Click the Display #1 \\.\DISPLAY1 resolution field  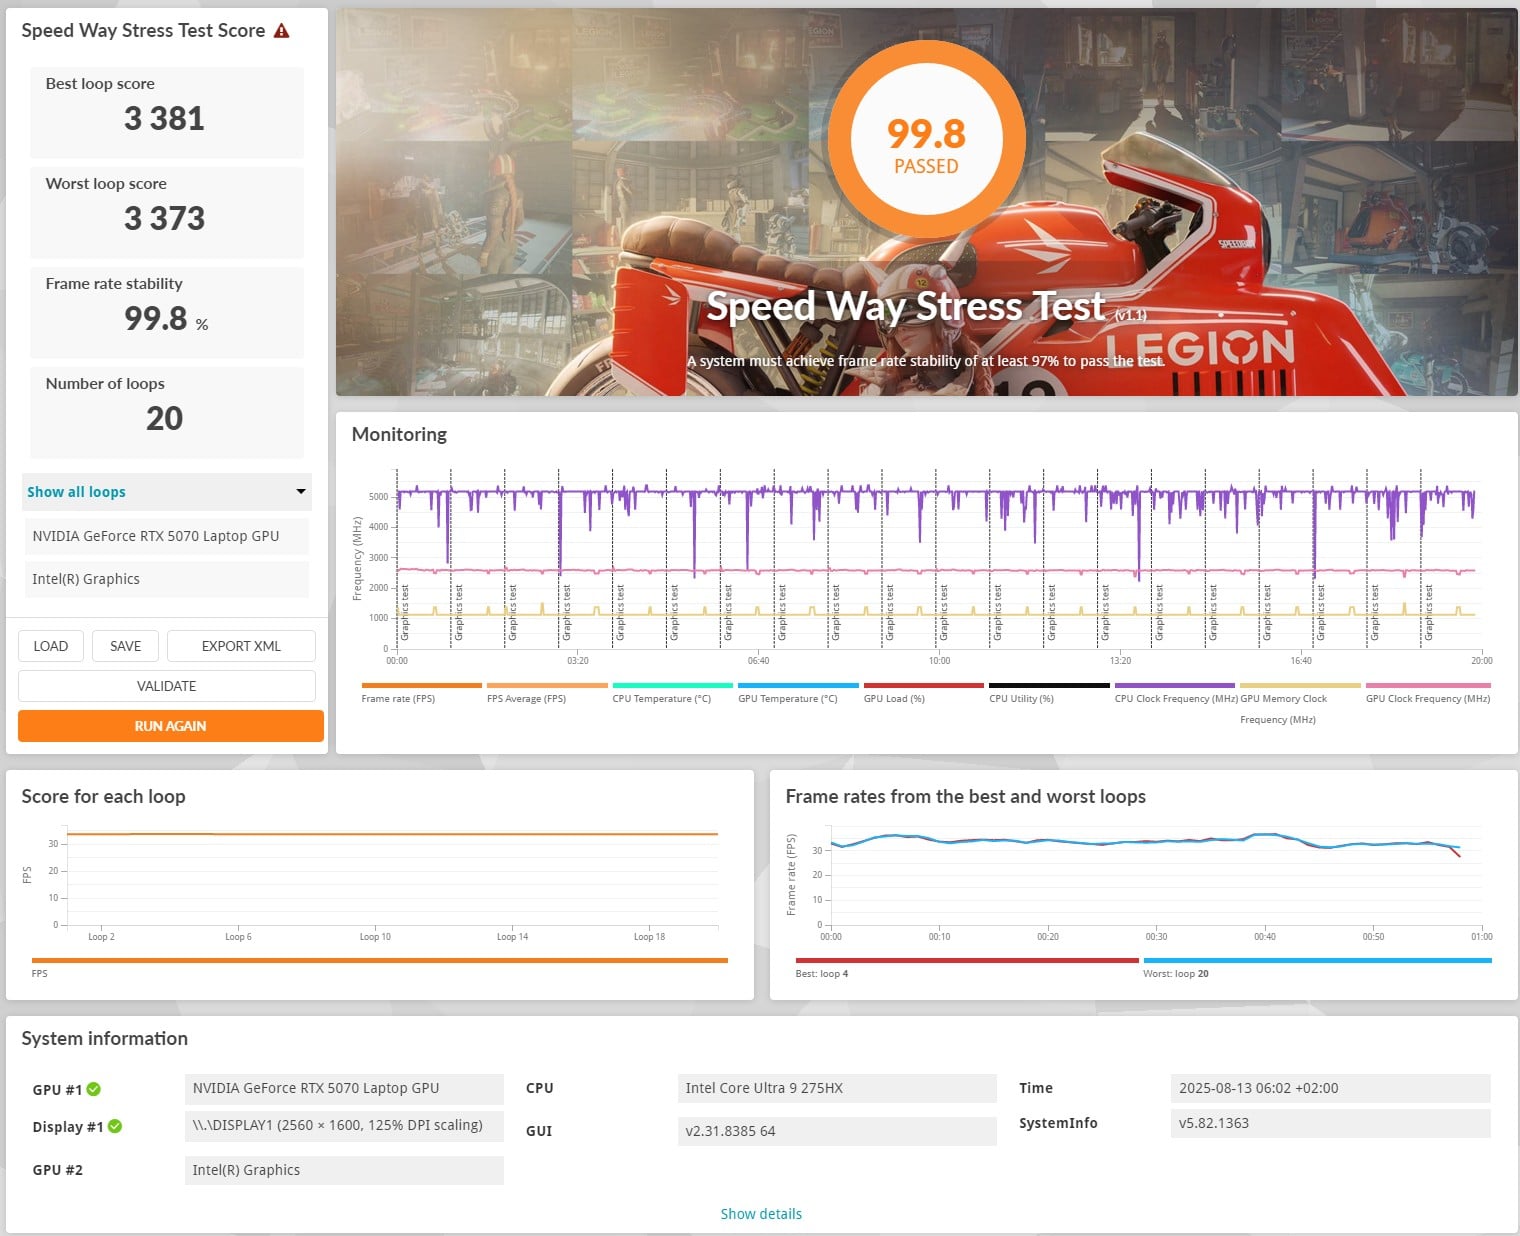(344, 1126)
